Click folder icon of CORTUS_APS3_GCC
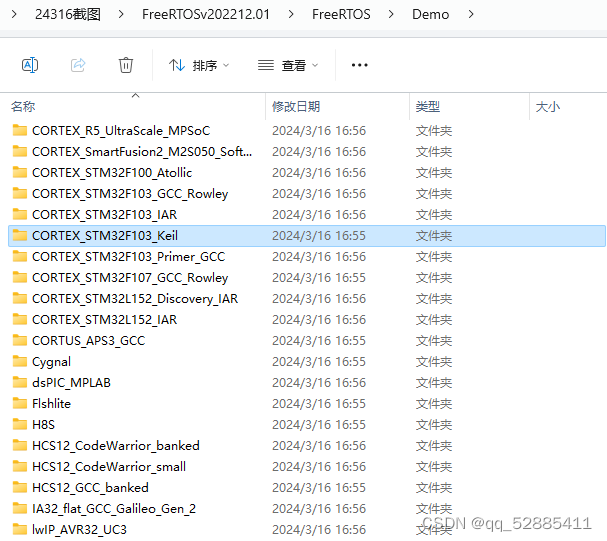Image resolution: width=607 pixels, height=541 pixels. coord(20,340)
